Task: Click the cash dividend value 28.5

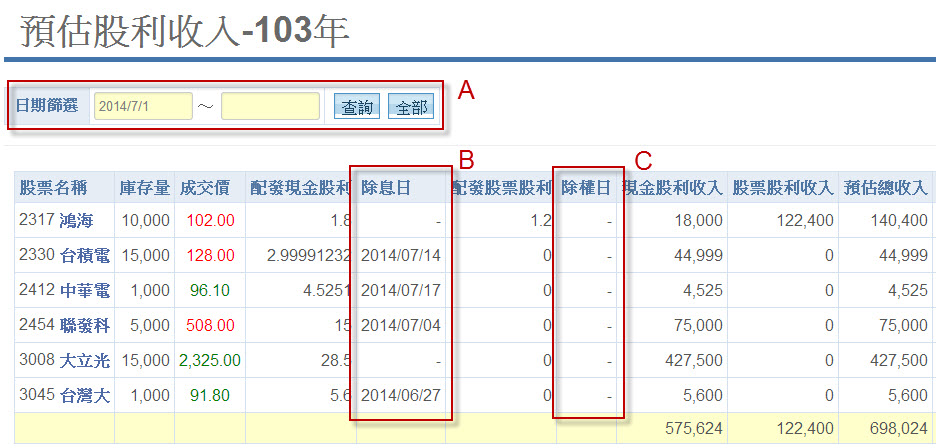Action: 336,361
